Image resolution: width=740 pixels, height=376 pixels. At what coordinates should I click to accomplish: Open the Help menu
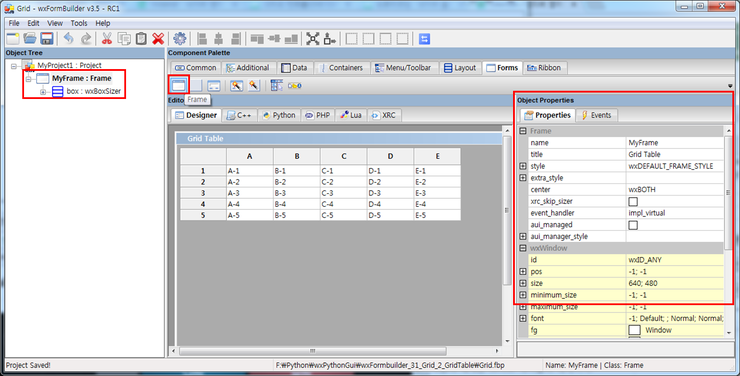tap(102, 23)
